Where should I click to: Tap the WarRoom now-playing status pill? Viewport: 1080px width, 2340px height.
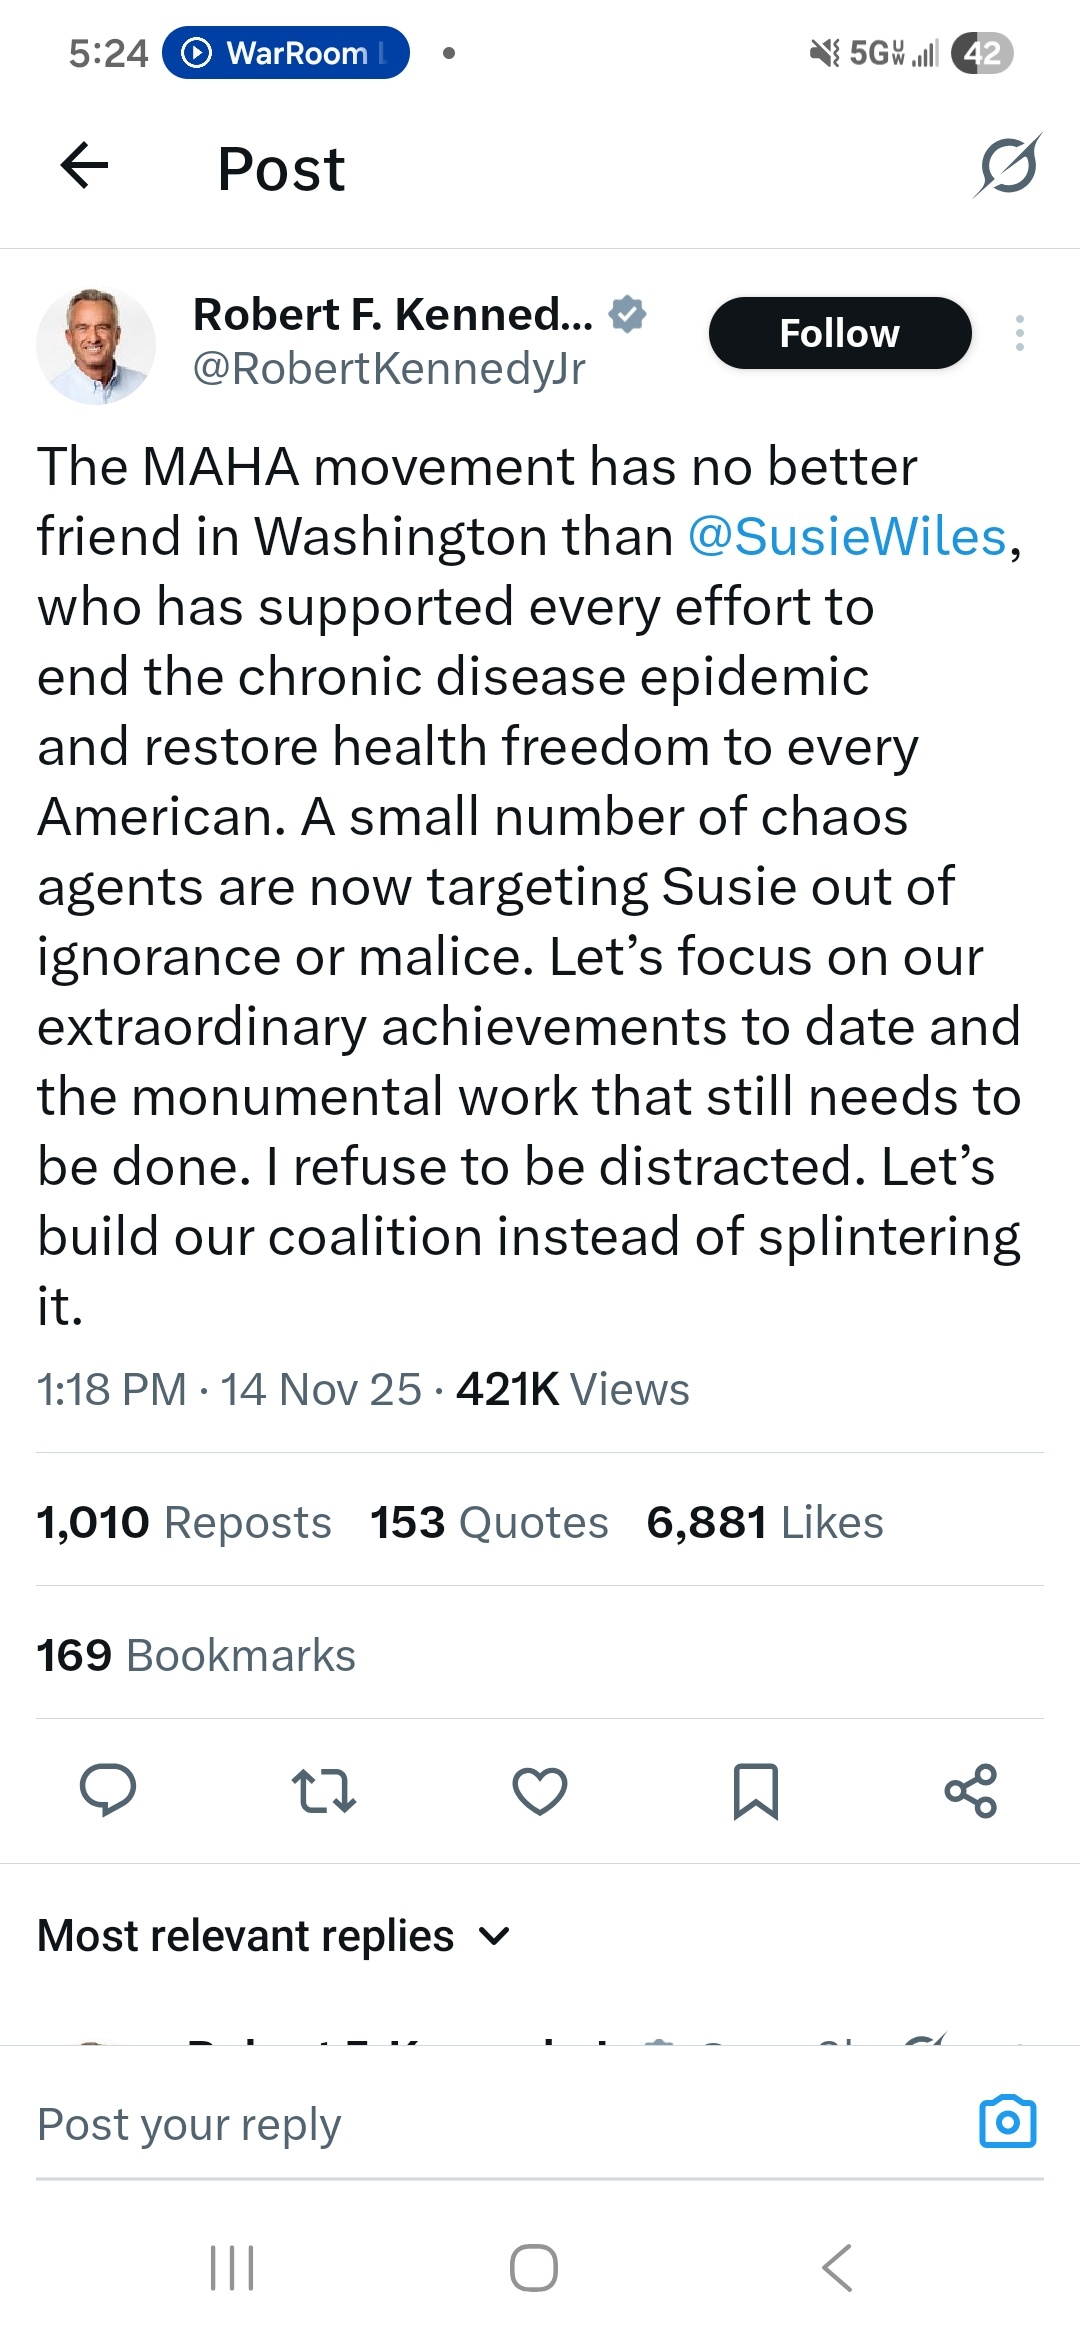[286, 53]
